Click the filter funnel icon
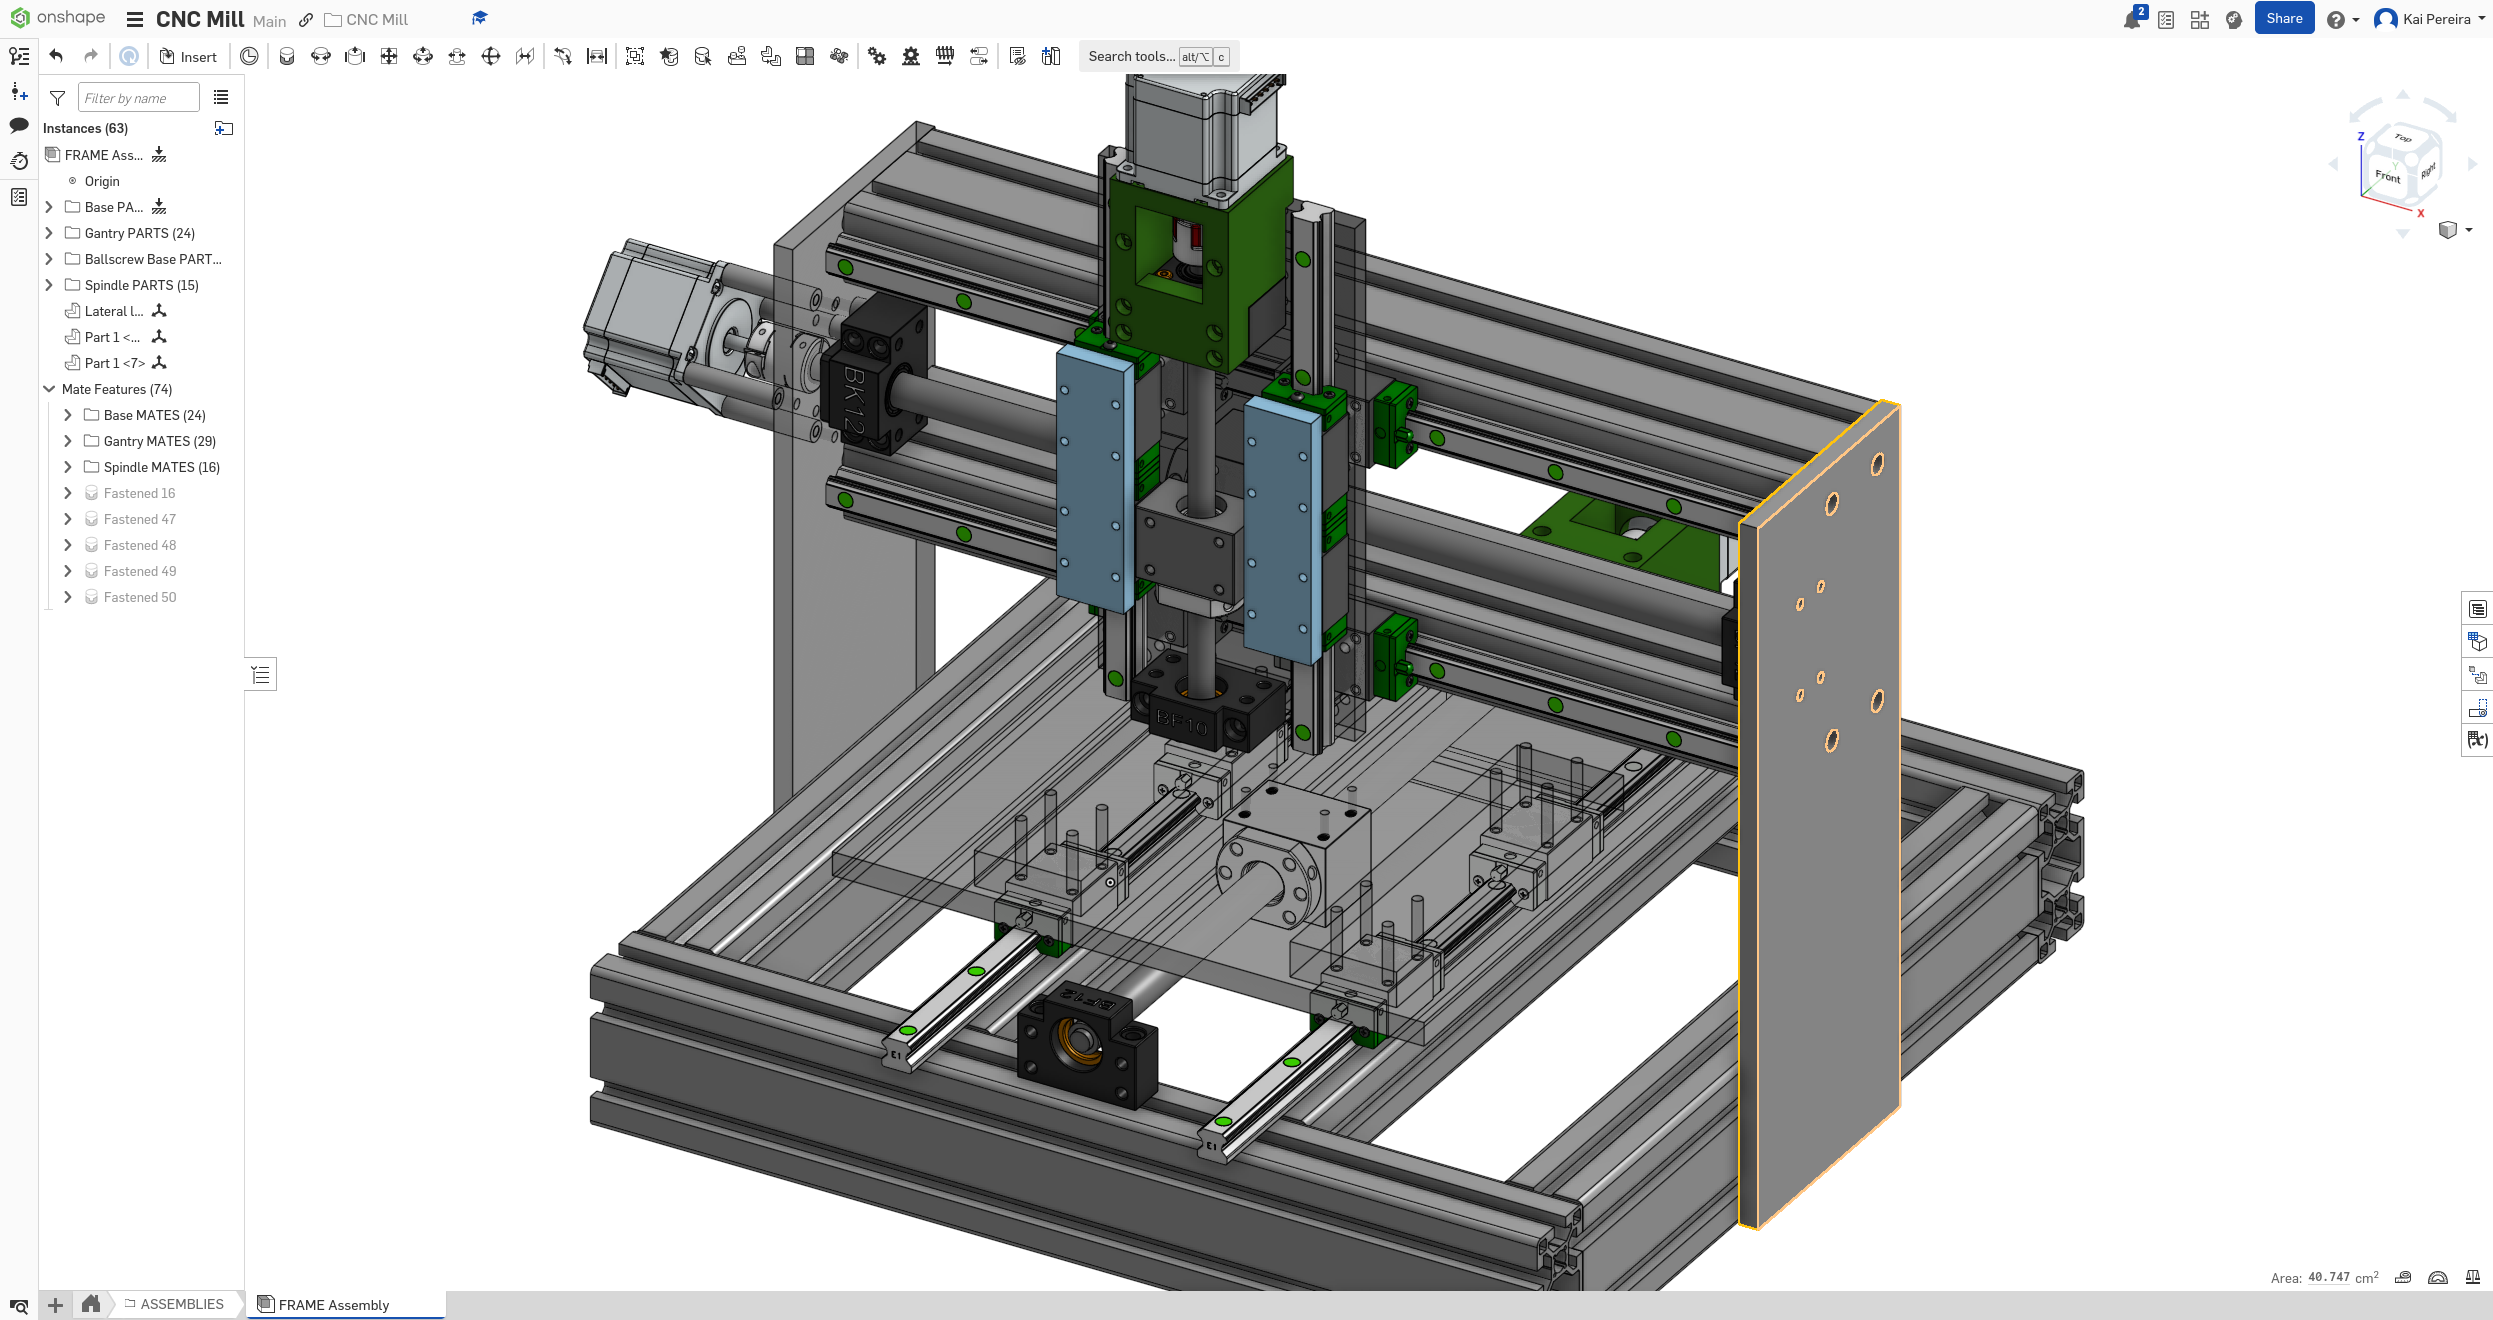 (57, 98)
